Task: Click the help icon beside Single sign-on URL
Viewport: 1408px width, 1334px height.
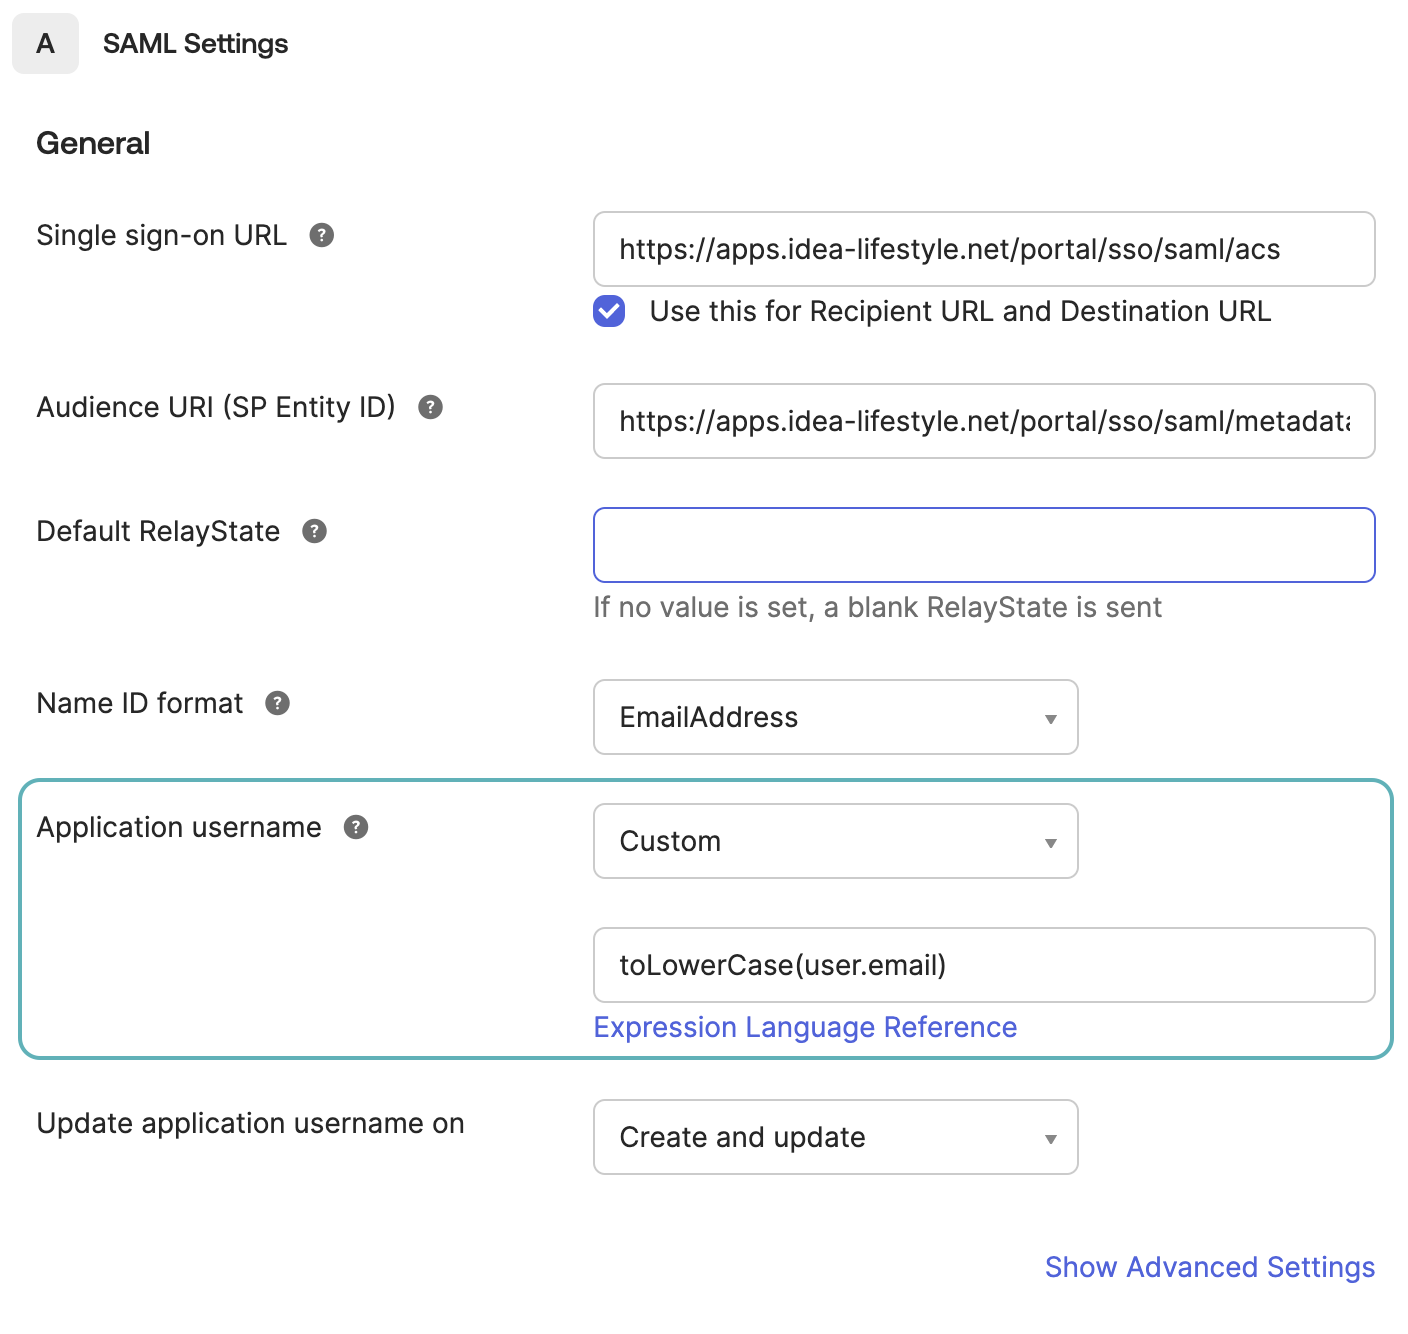Action: coord(320,235)
